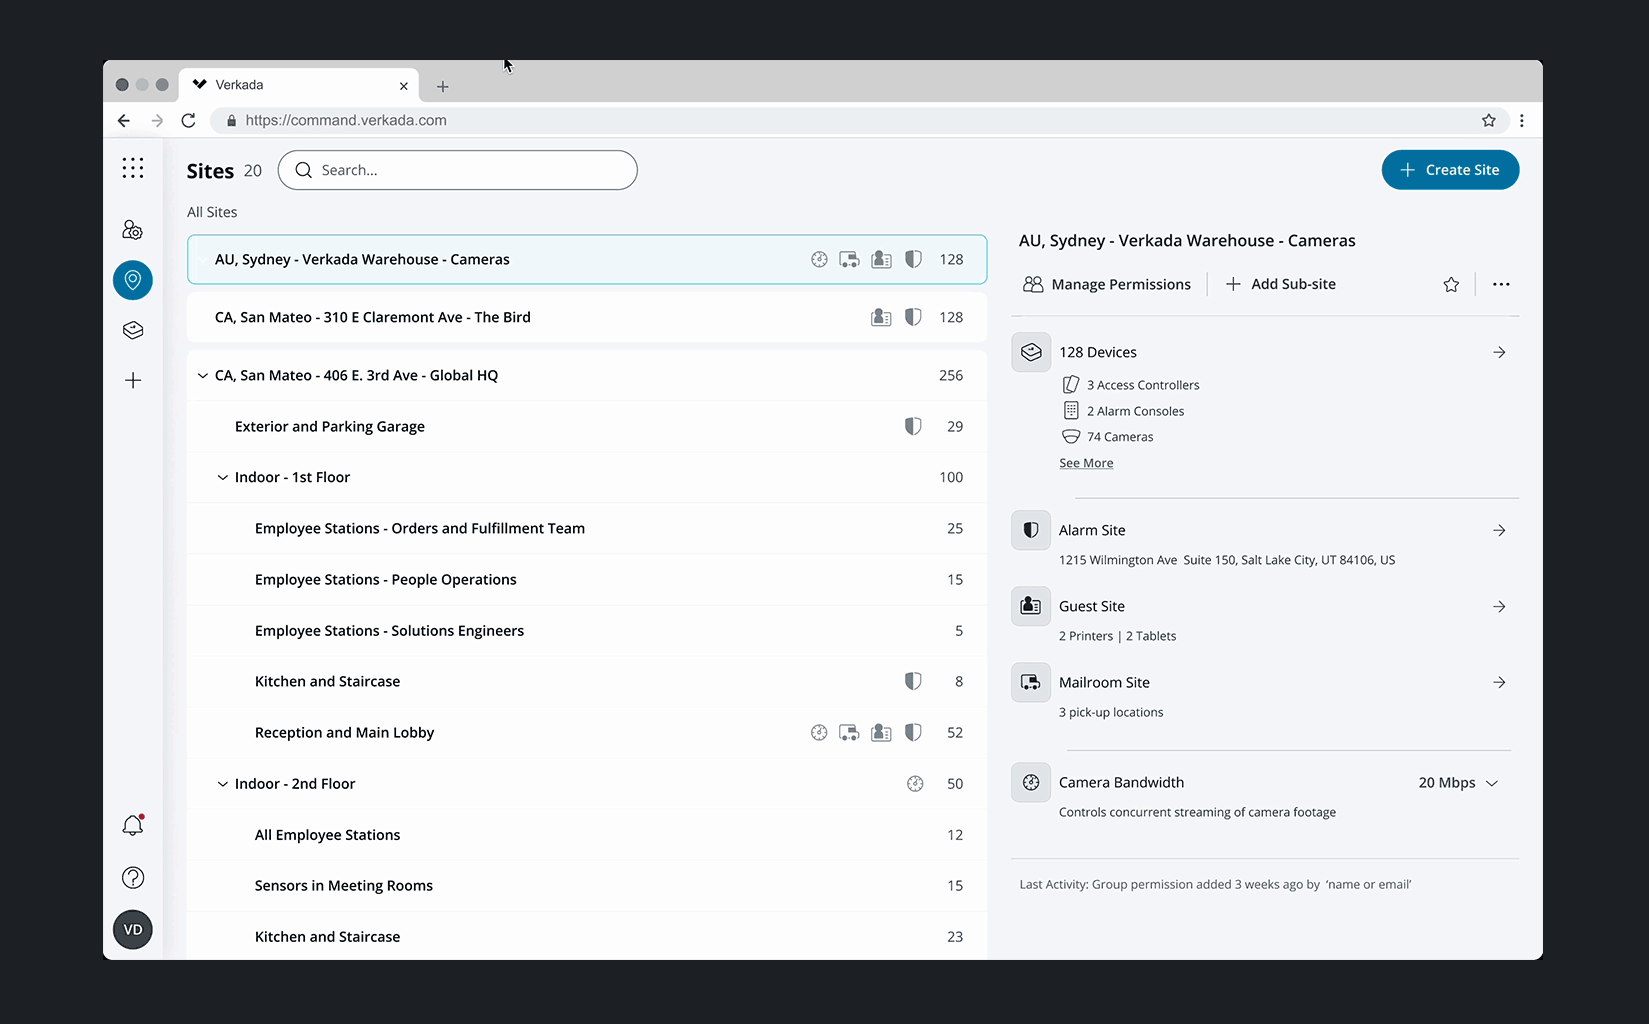Click shield icon in Exterior and Parking Garage row

click(x=913, y=426)
